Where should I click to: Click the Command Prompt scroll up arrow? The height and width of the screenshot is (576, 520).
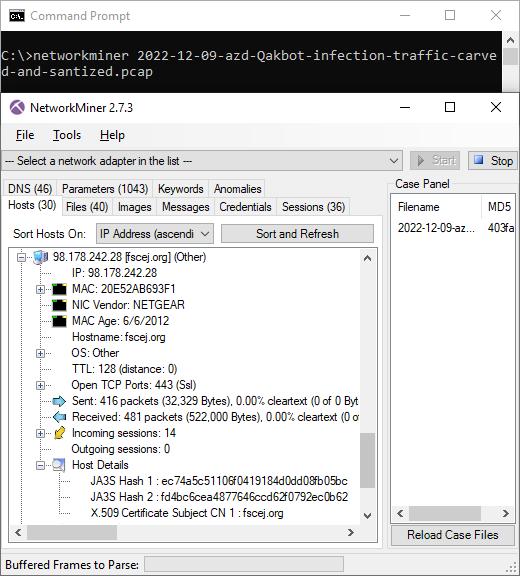pos(510,40)
